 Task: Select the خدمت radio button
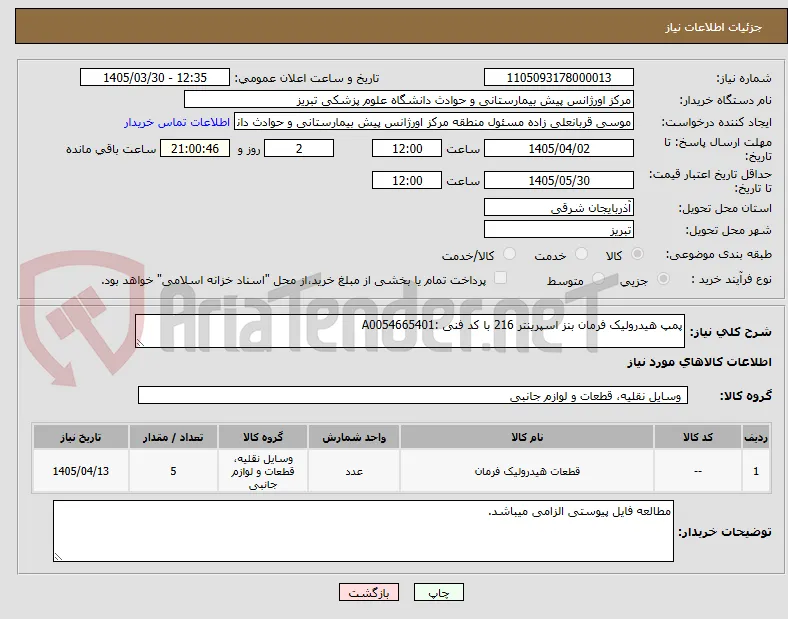click(x=581, y=254)
